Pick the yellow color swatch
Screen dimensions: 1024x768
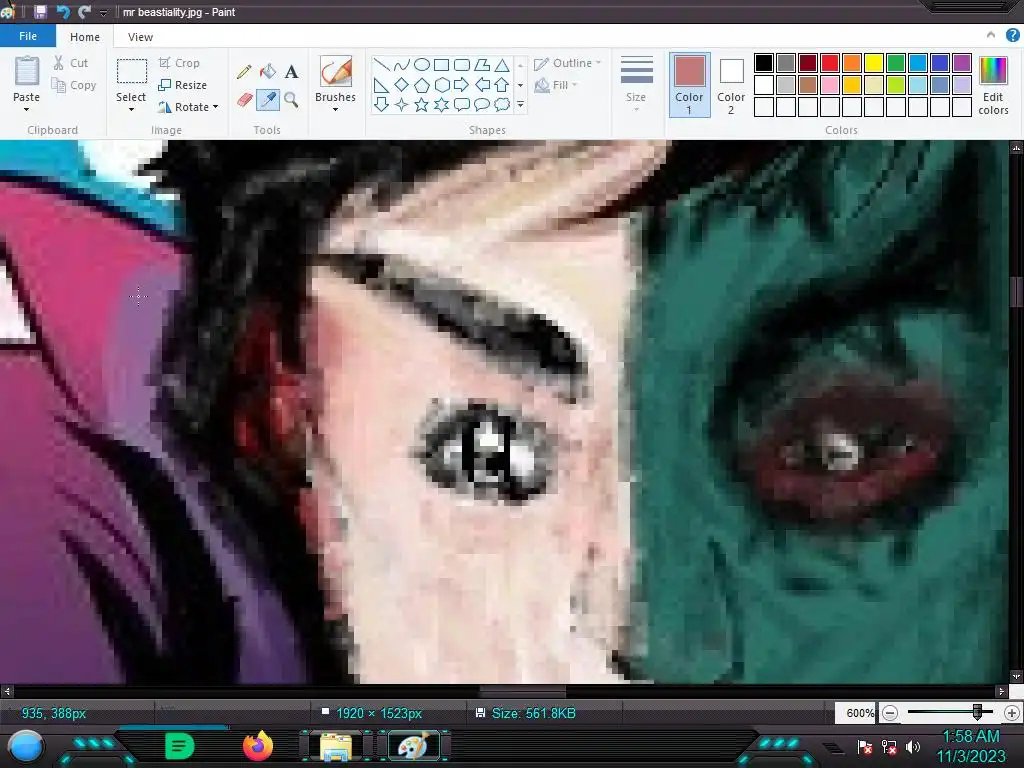click(x=874, y=63)
